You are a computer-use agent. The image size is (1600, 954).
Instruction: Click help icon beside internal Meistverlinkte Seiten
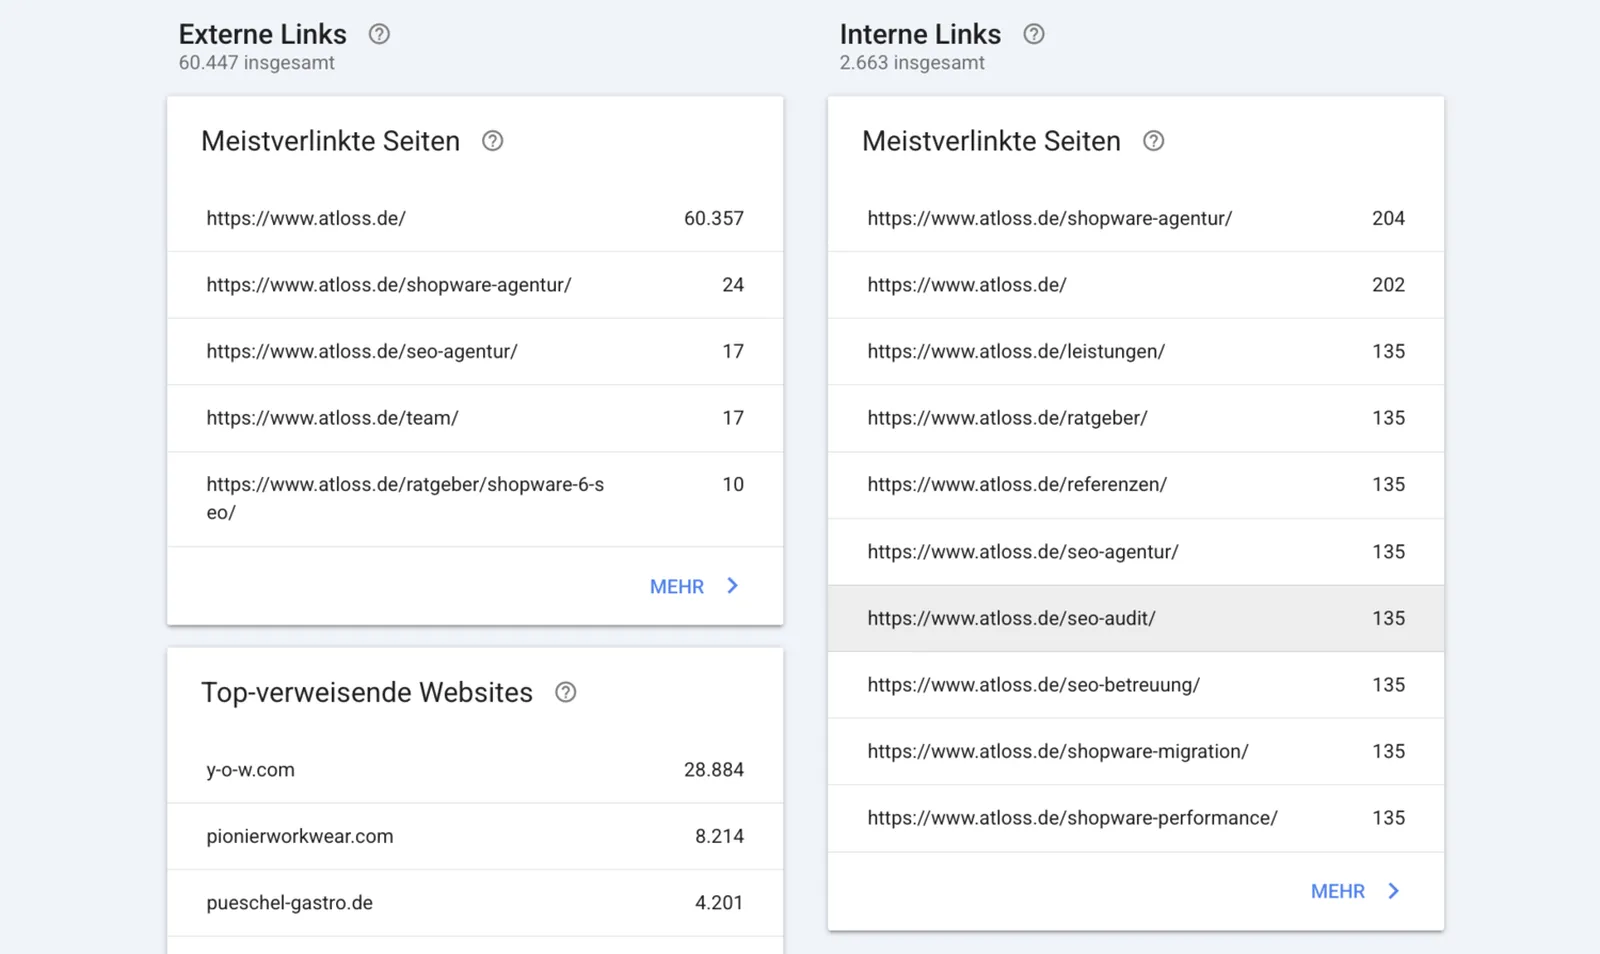(1153, 141)
